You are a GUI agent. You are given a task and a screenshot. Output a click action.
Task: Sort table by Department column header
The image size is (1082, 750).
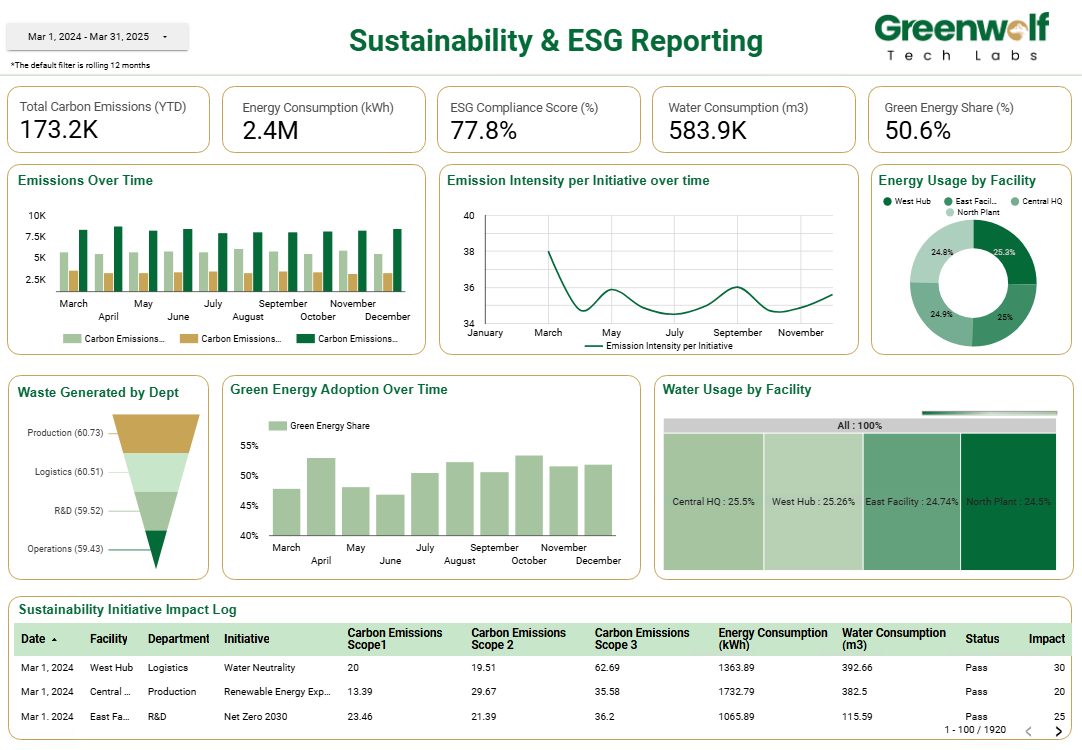pyautogui.click(x=178, y=639)
